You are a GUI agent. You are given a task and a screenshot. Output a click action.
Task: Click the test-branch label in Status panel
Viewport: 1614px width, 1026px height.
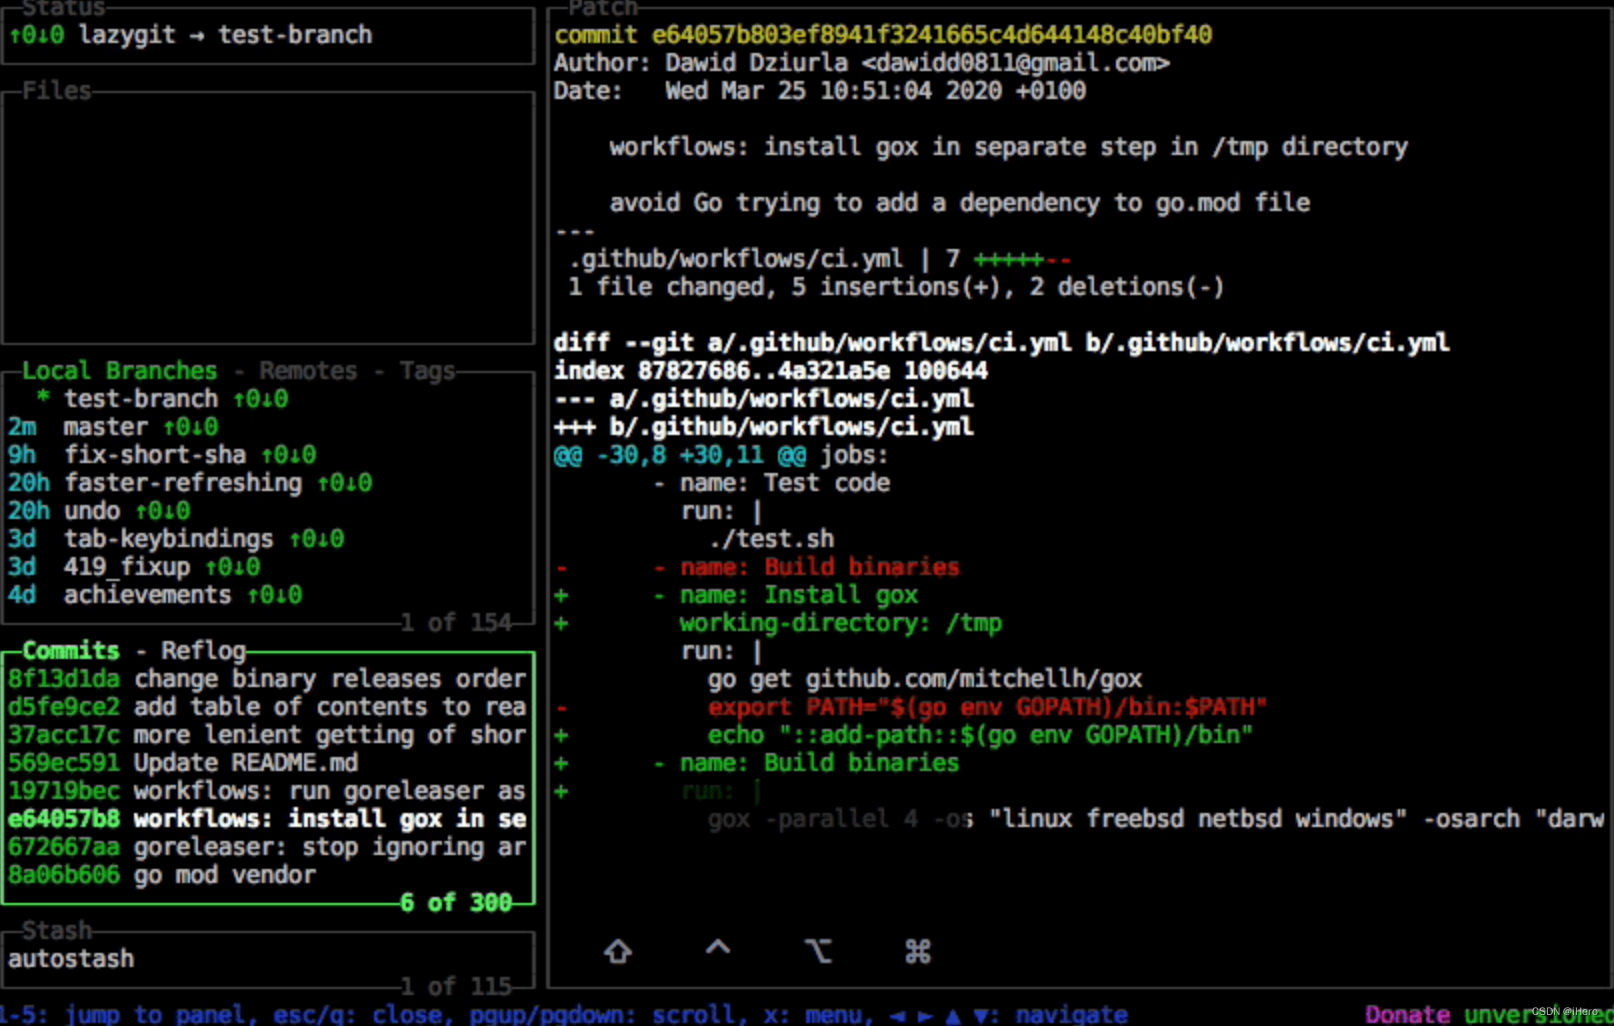coord(294,34)
